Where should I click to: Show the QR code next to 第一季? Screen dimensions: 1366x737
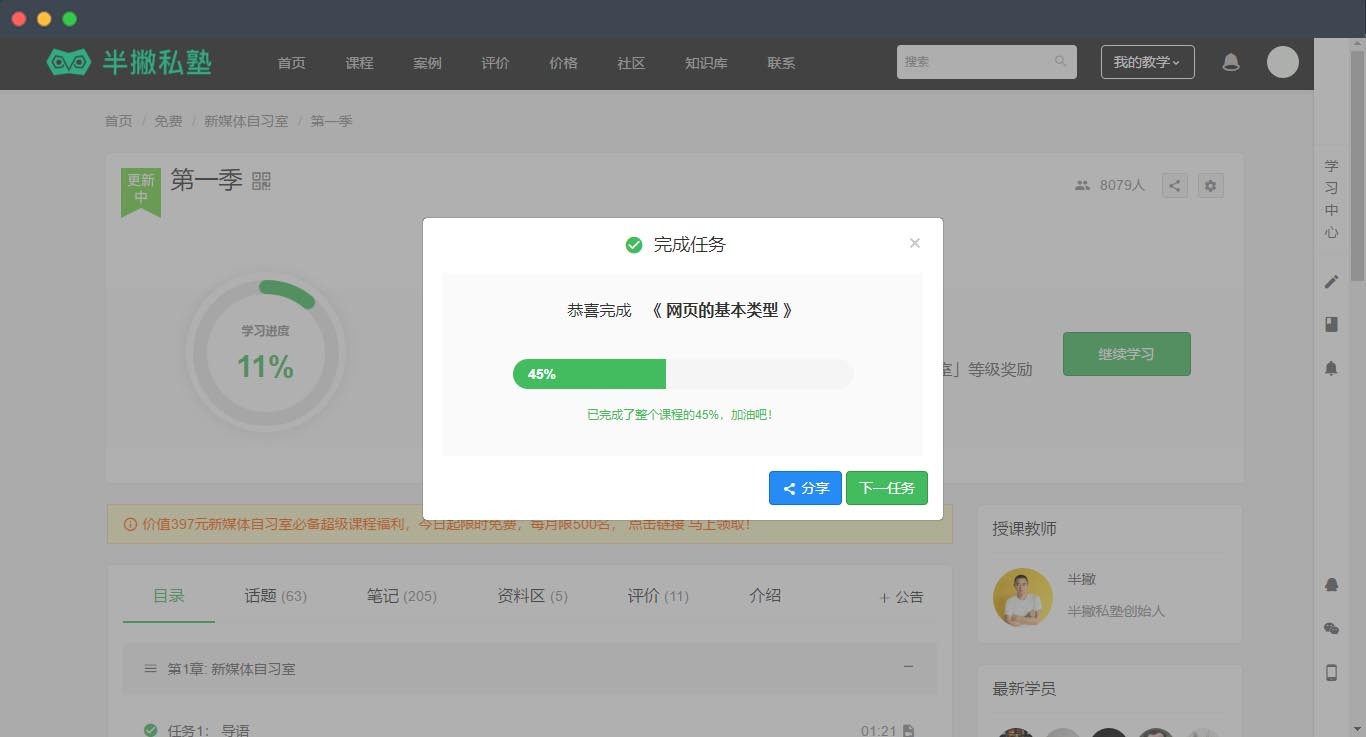click(x=261, y=181)
